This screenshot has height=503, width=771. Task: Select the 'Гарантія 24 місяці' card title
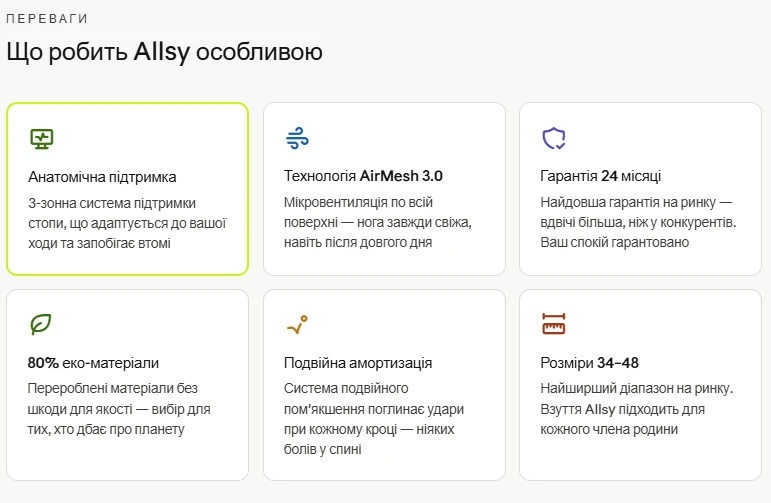(x=600, y=176)
